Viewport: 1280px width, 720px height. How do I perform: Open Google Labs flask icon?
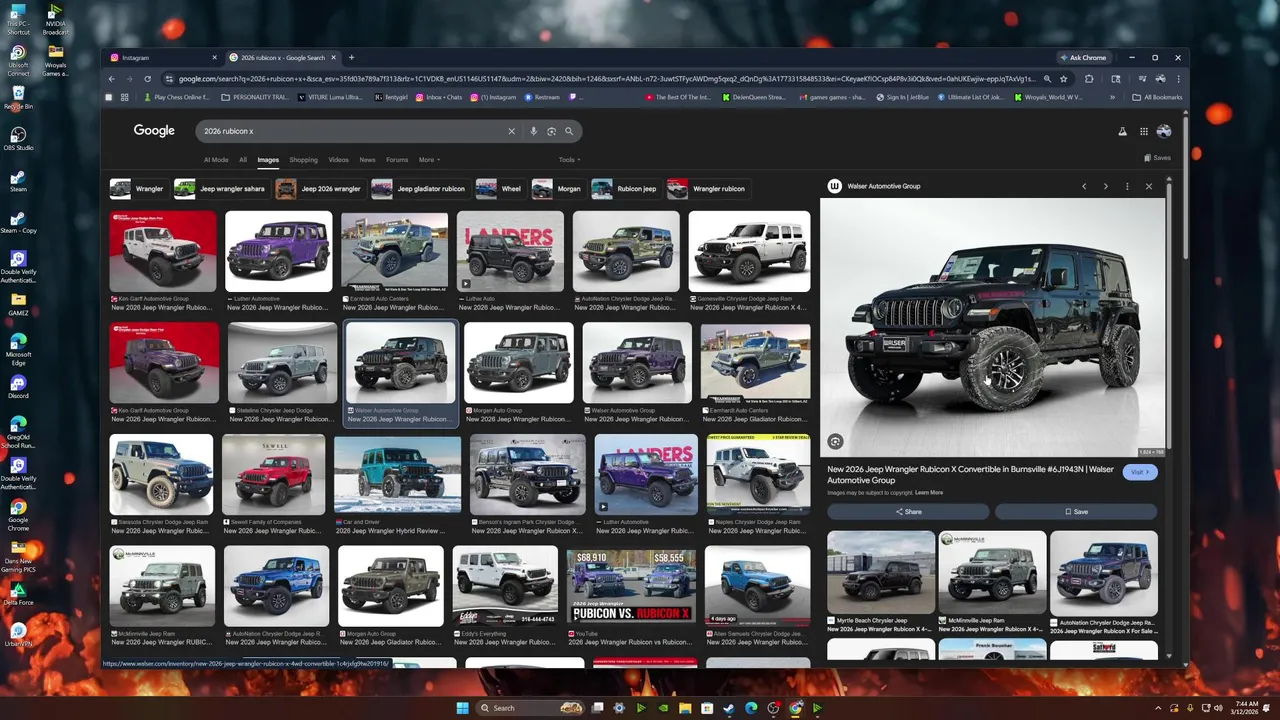(x=1122, y=131)
